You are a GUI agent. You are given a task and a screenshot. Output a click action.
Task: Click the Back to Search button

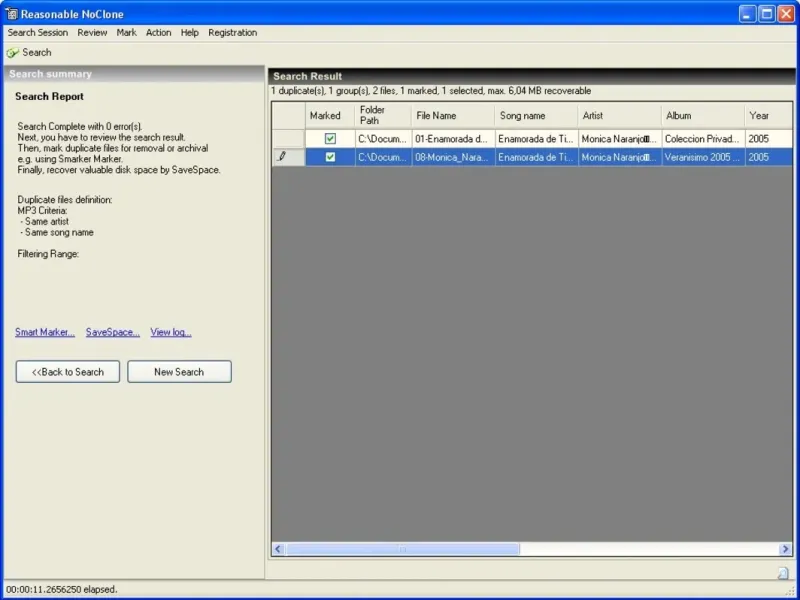[x=68, y=372]
